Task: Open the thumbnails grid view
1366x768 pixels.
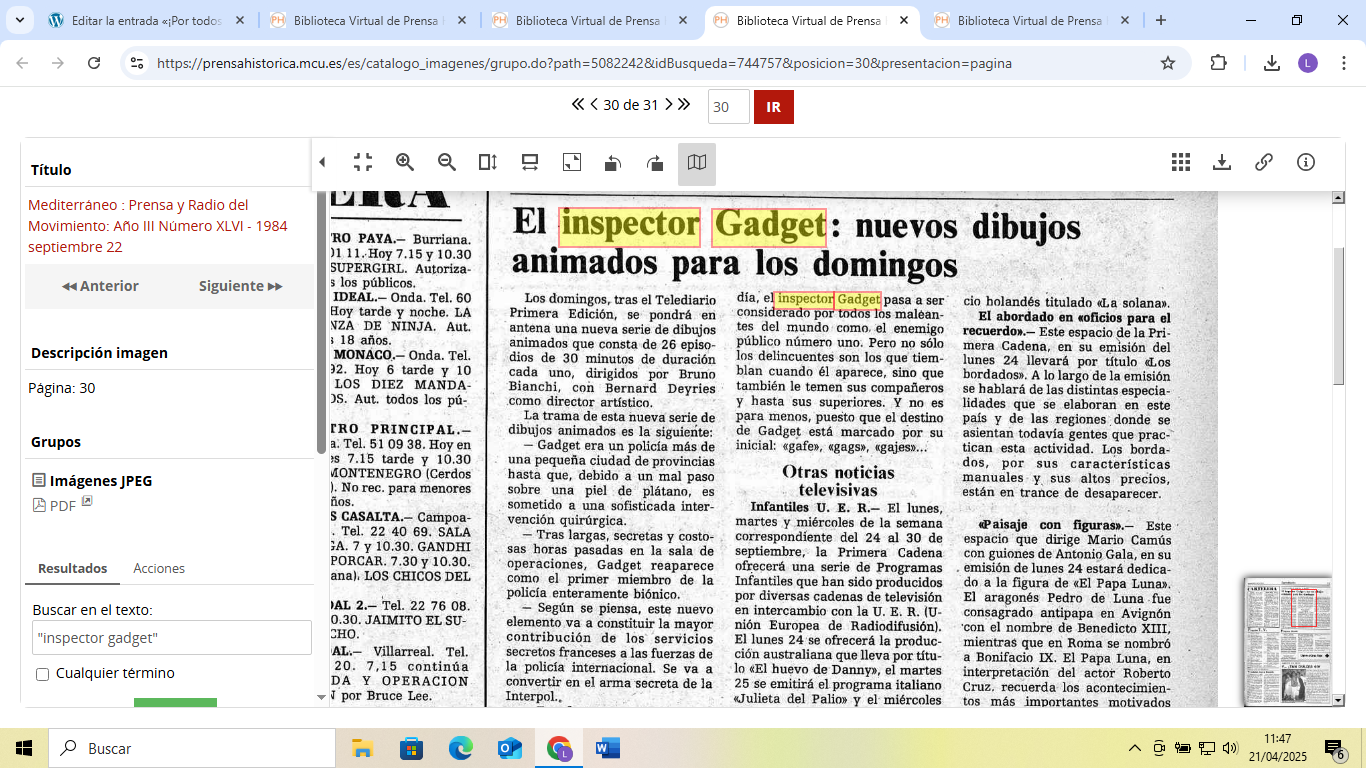Action: pyautogui.click(x=1181, y=162)
